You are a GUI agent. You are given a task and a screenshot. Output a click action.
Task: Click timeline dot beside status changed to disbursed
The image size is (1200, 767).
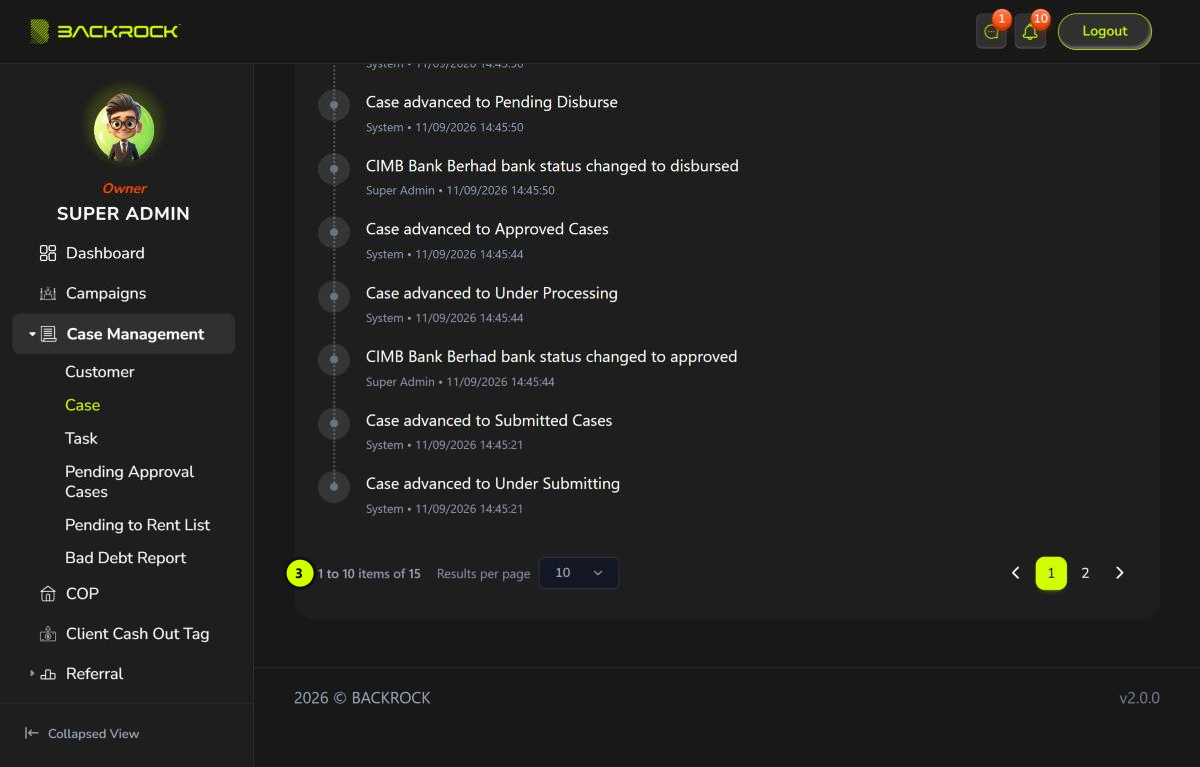(334, 169)
